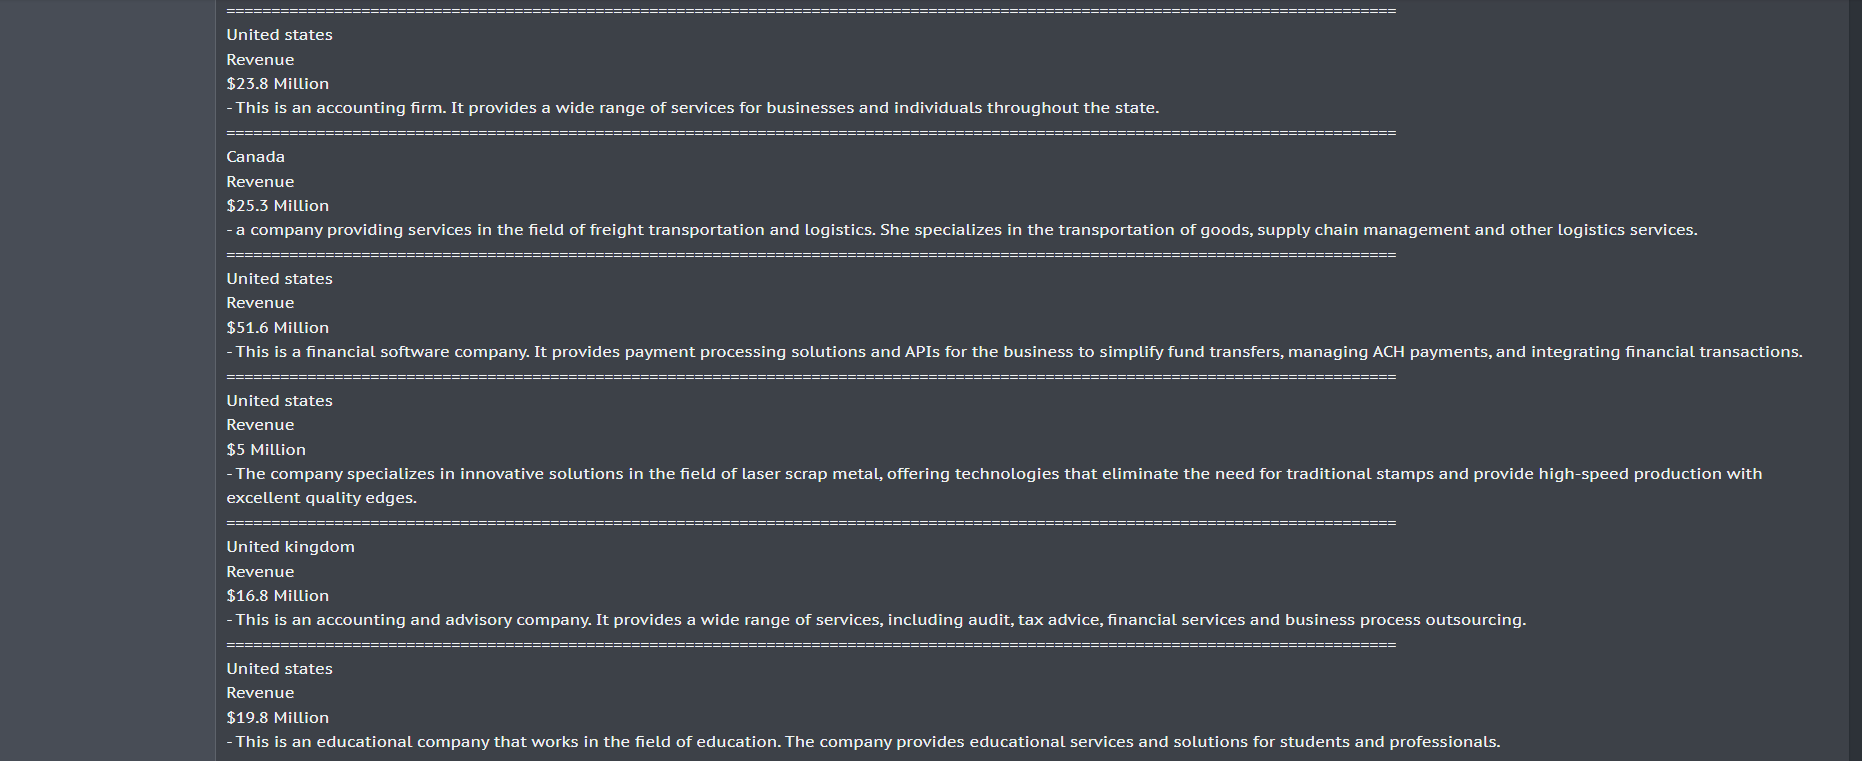This screenshot has width=1862, height=761.
Task: Click the laser scrap metal description text
Action: [x=994, y=474]
